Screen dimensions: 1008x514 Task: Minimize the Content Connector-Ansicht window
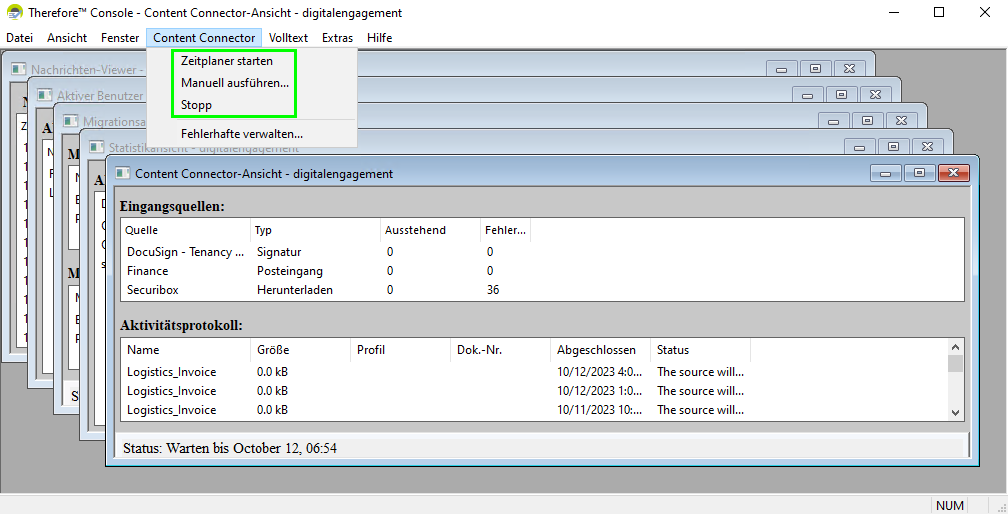coord(886,173)
